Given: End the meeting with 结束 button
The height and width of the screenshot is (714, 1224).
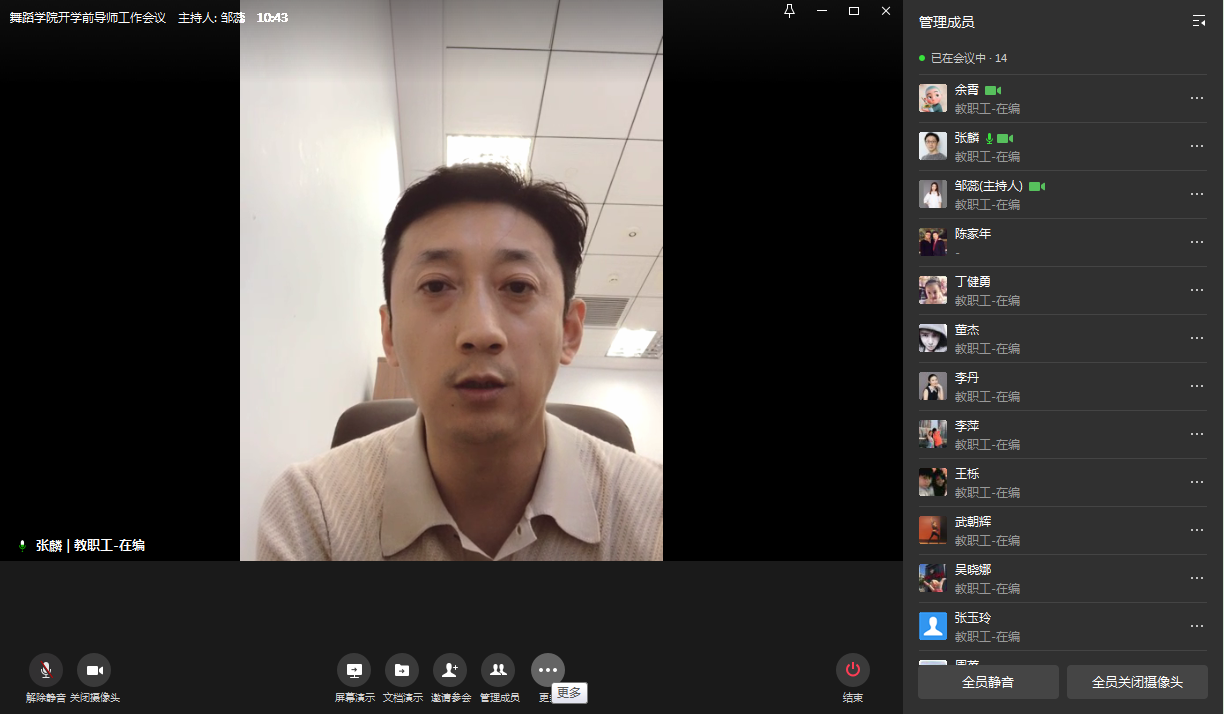Looking at the screenshot, I should pyautogui.click(x=853, y=670).
